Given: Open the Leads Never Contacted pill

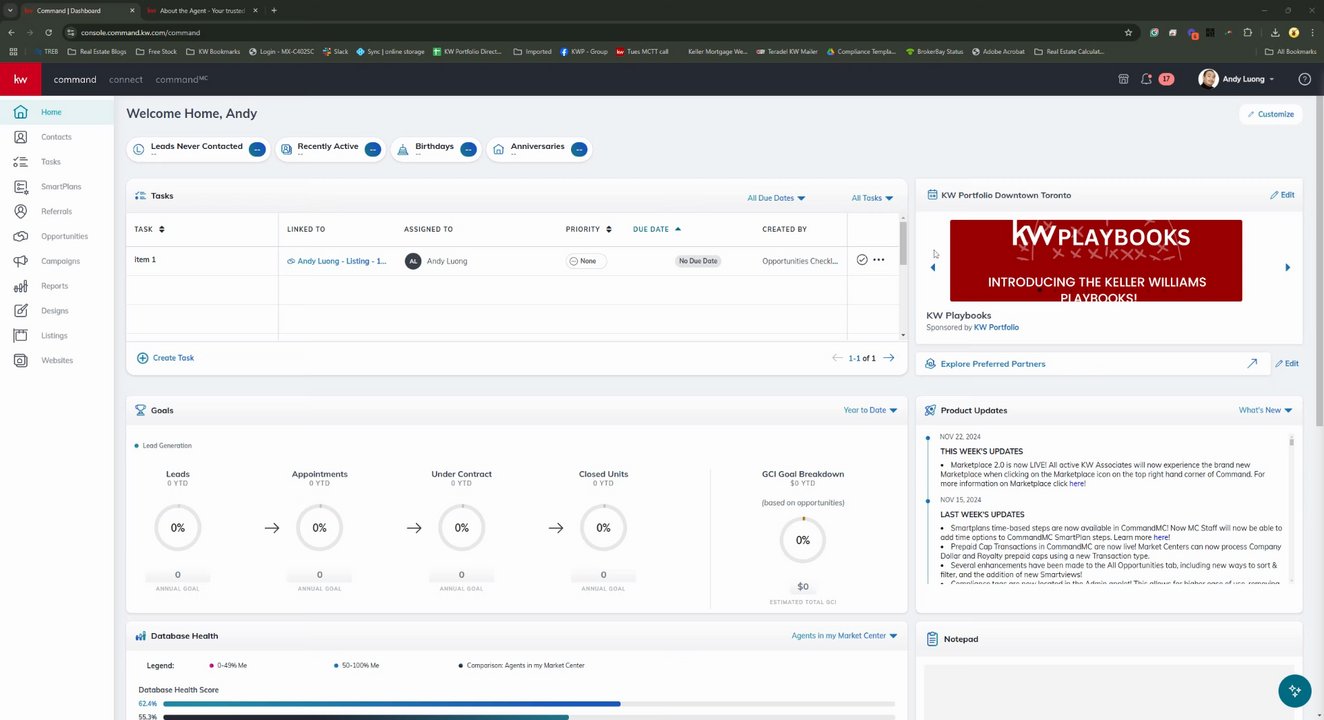Looking at the screenshot, I should point(198,149).
